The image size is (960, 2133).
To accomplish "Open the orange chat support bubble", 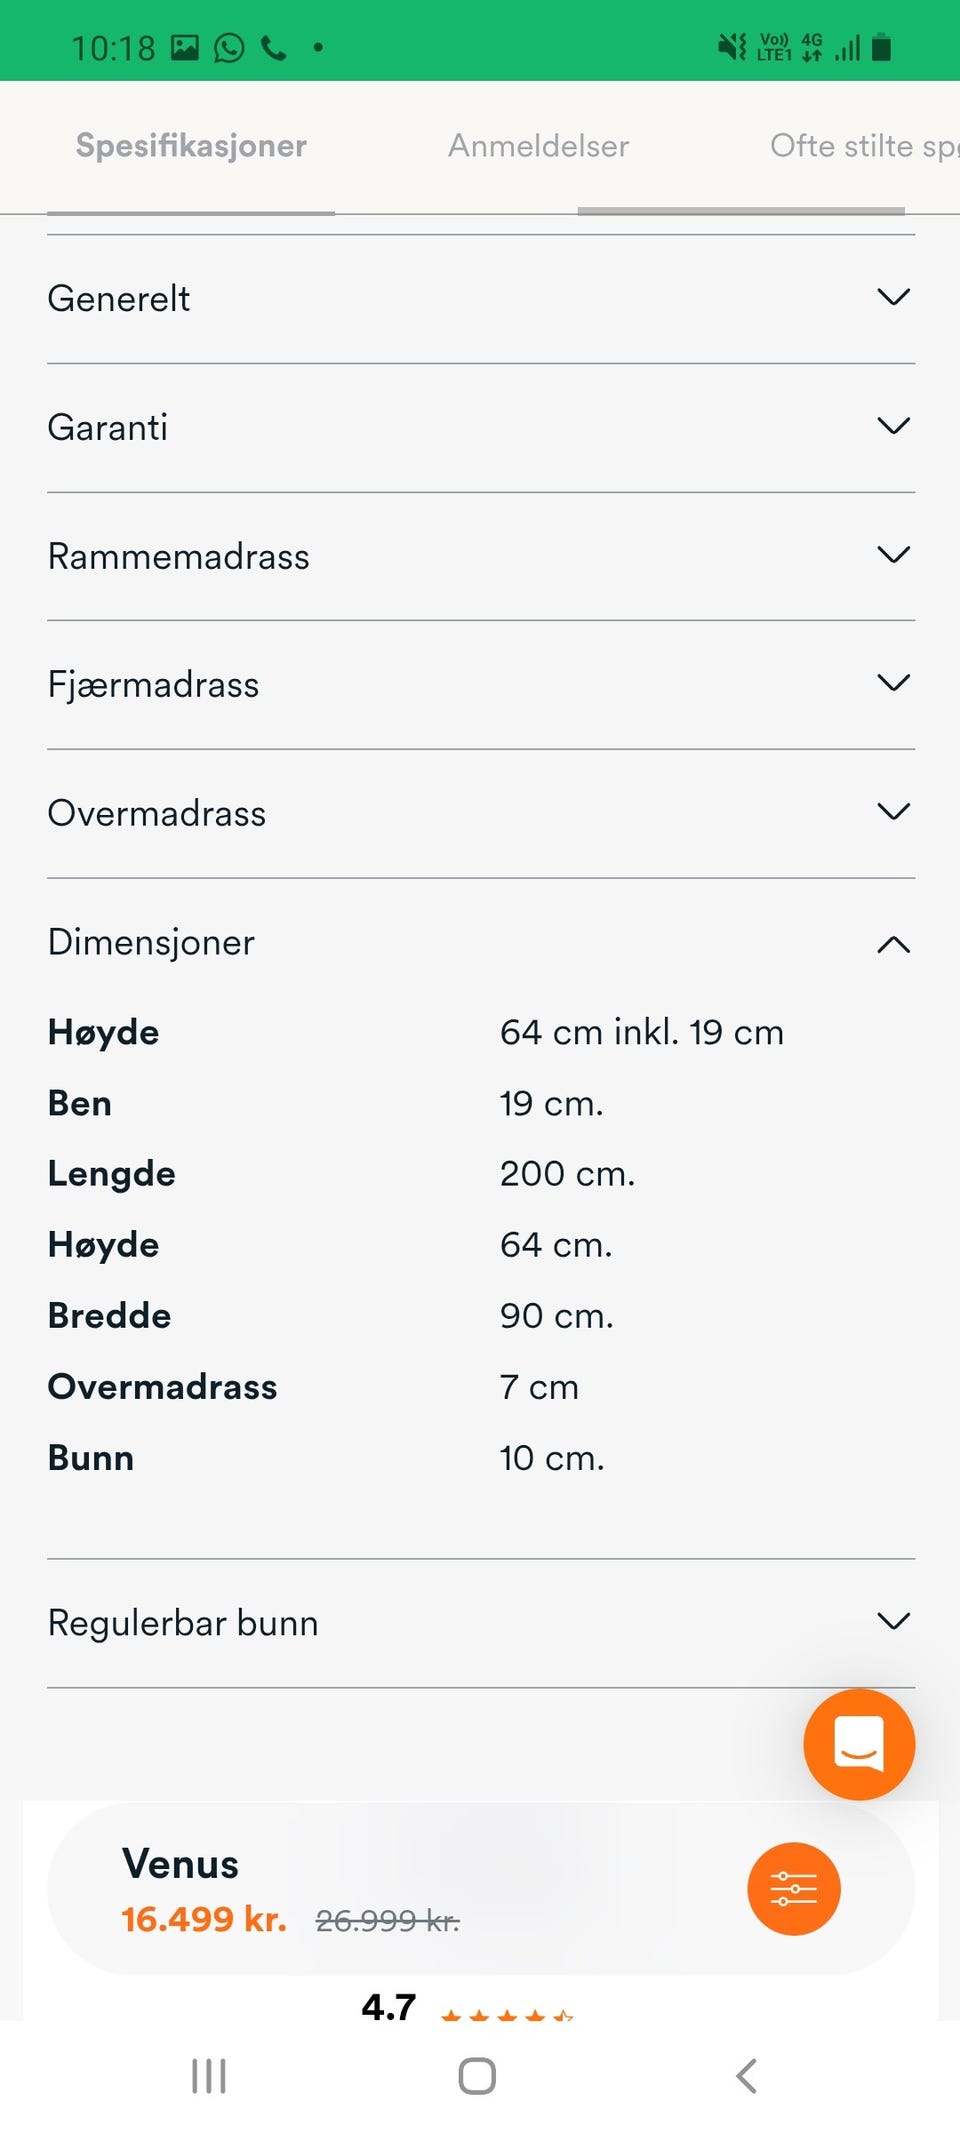I will tap(858, 1744).
